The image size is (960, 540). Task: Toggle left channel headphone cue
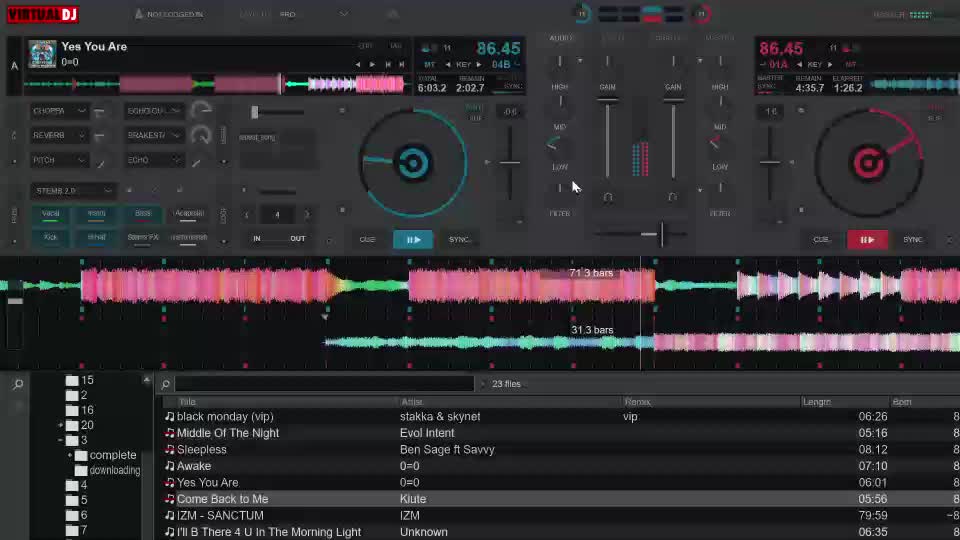tap(608, 197)
